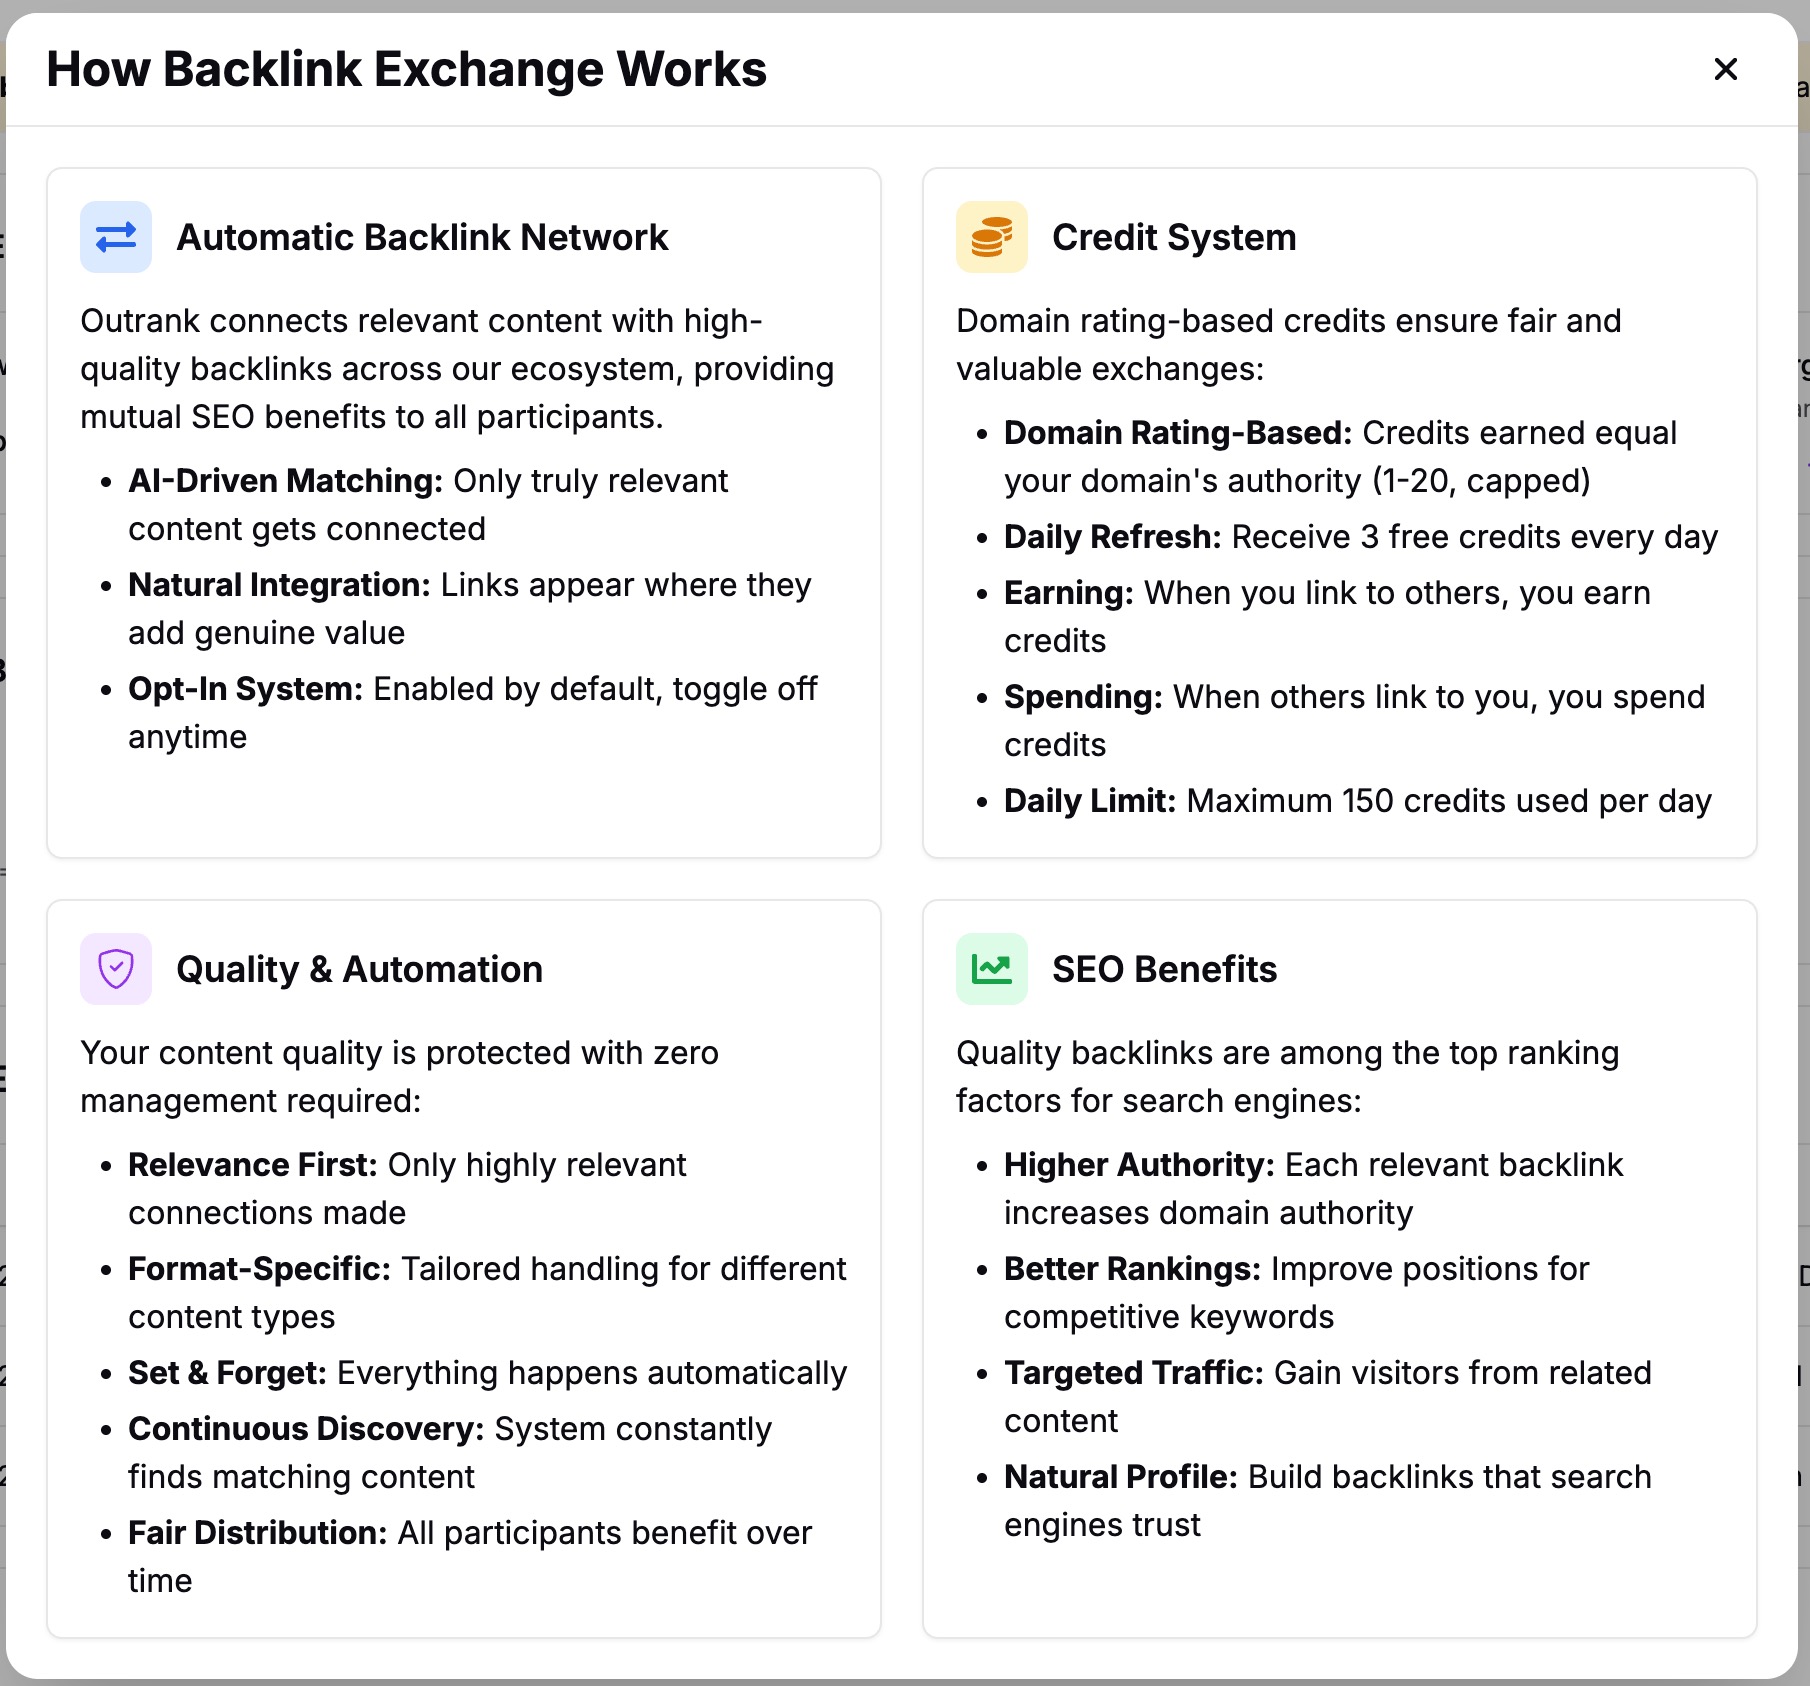This screenshot has height=1686, width=1810.
Task: Click the Opt-In System bullet label
Action: (245, 689)
